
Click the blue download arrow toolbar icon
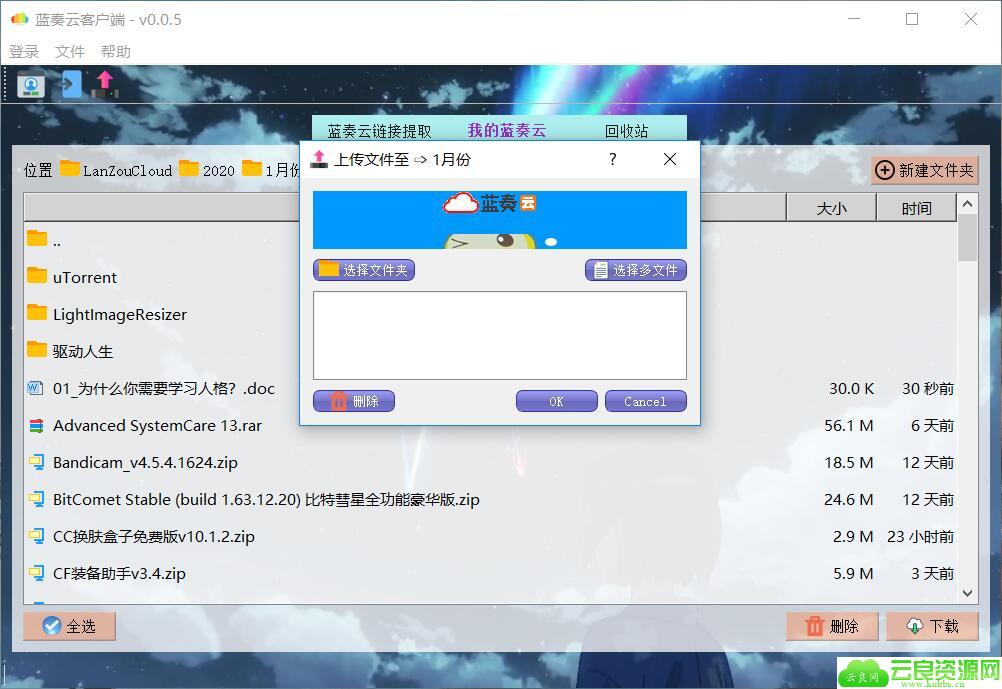[x=71, y=84]
